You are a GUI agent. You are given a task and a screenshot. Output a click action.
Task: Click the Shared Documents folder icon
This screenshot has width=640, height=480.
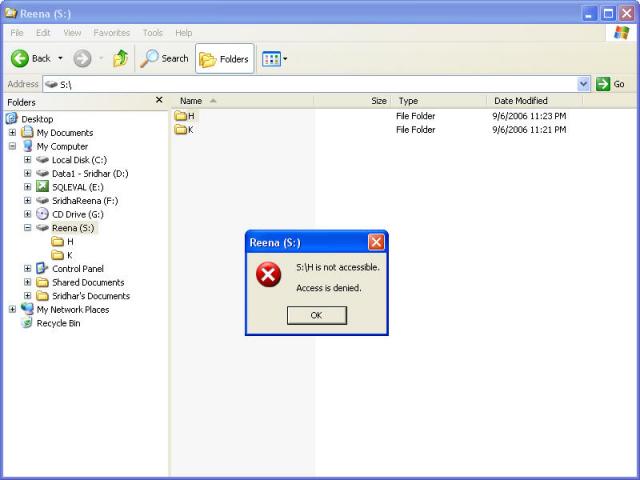(x=42, y=282)
